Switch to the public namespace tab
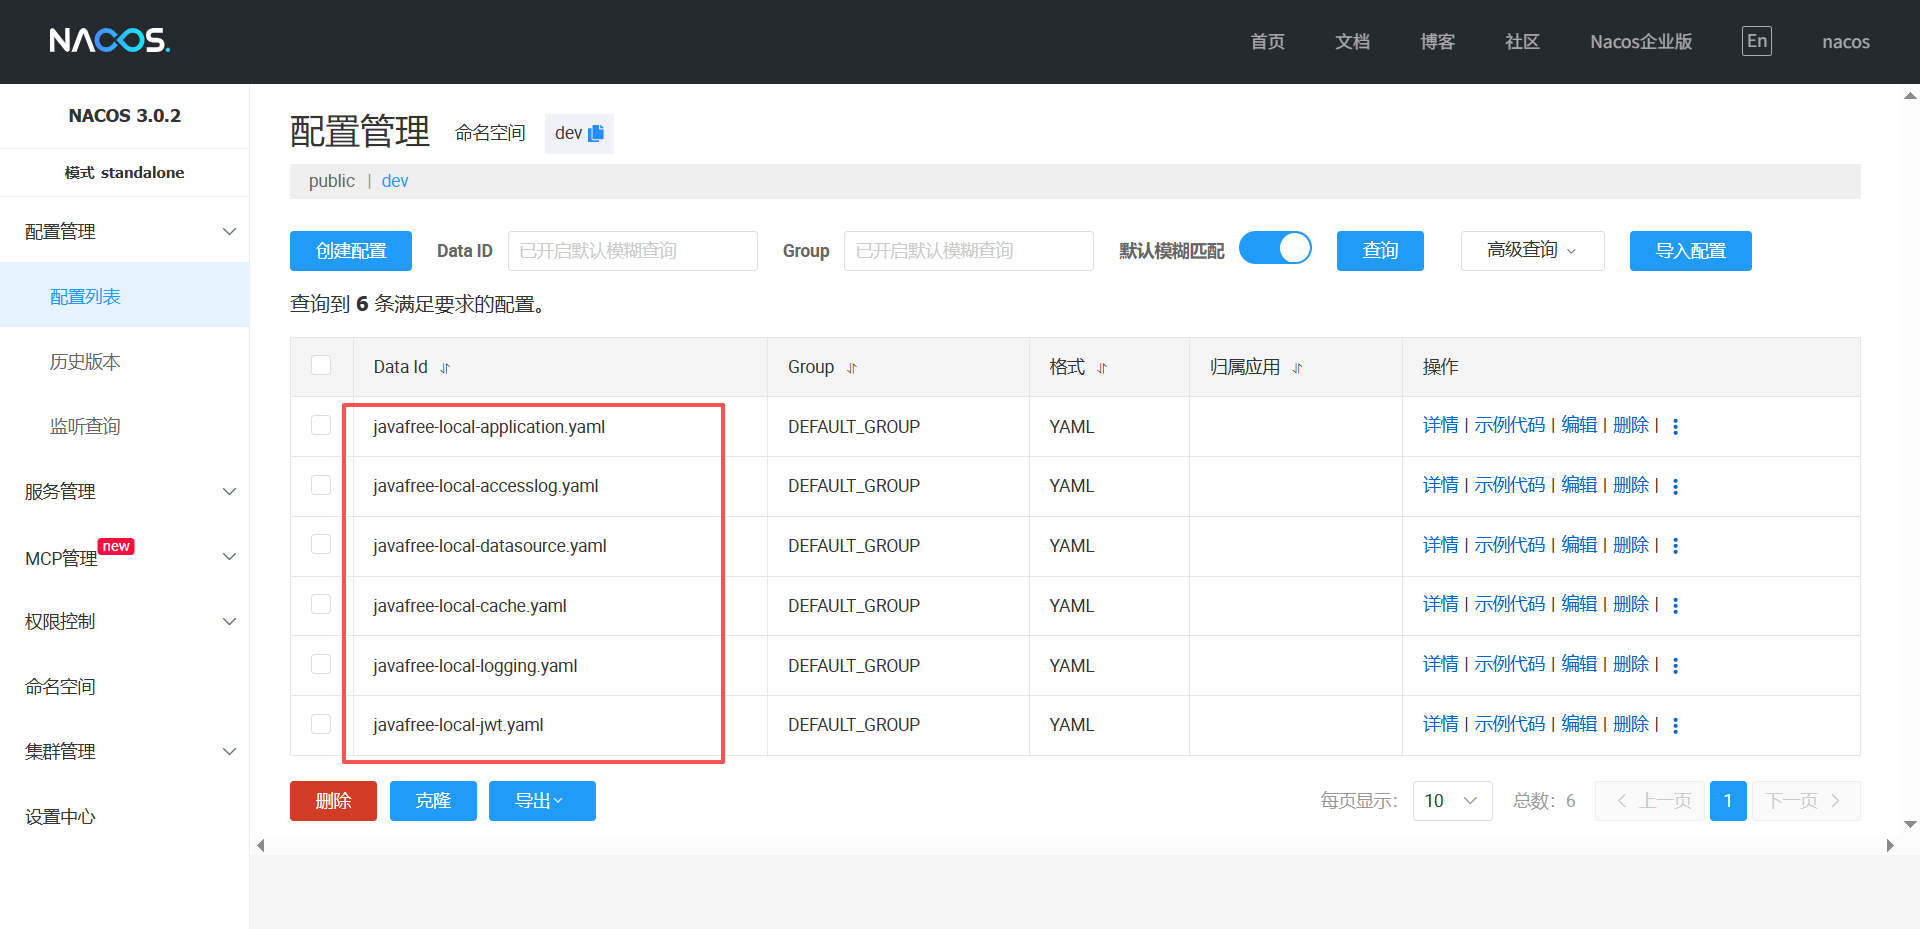 pyautogui.click(x=331, y=181)
